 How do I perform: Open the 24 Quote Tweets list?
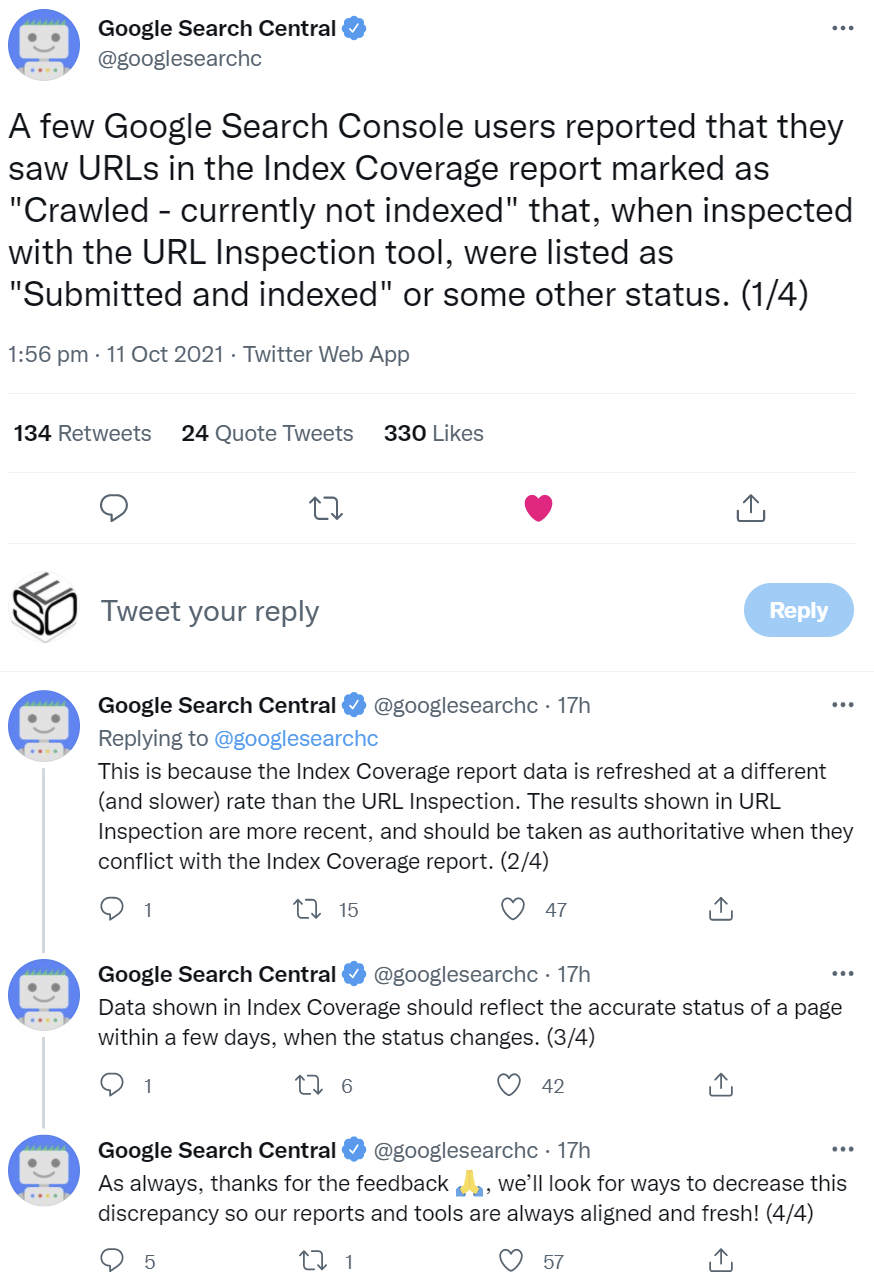point(267,433)
